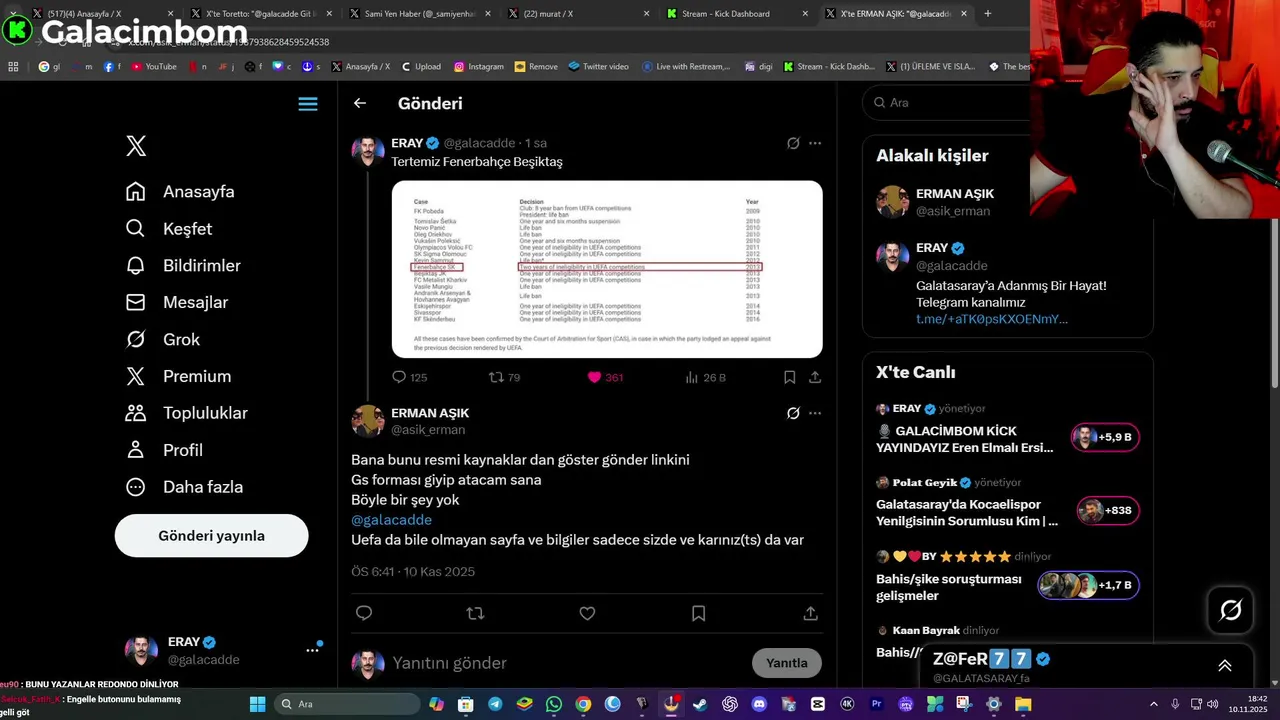Expand the Z@FeR messages drawer chevrons
Viewport: 1280px width, 720px height.
click(x=1224, y=666)
